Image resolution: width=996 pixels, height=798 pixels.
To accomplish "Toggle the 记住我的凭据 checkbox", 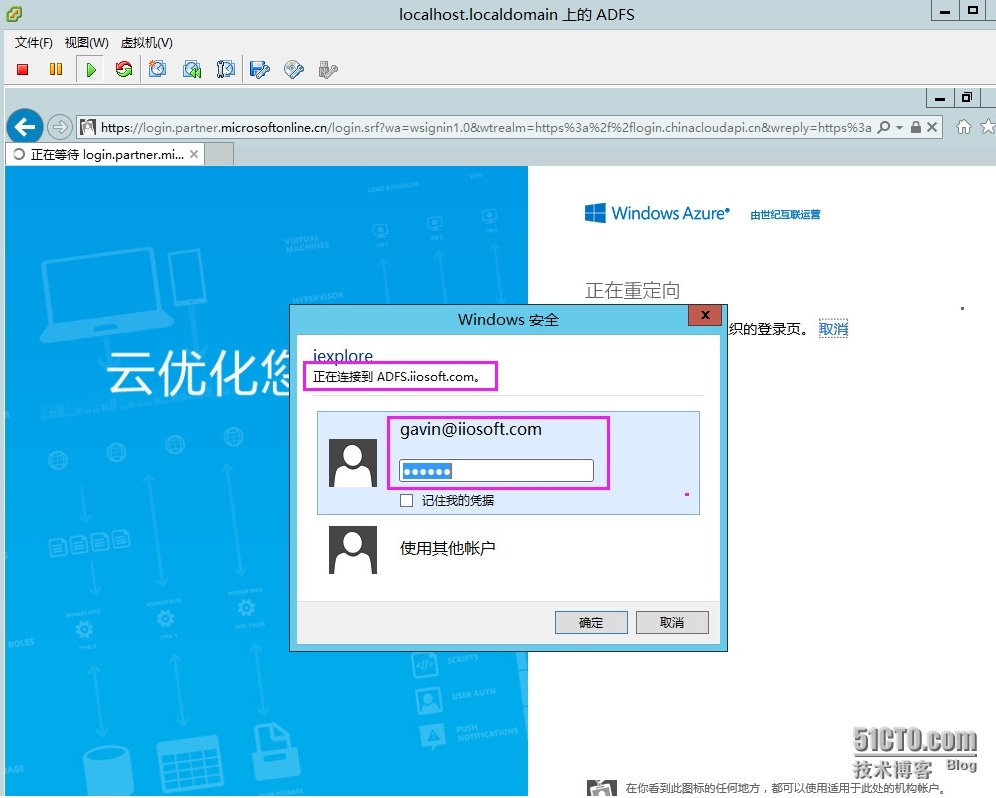I will pos(407,501).
